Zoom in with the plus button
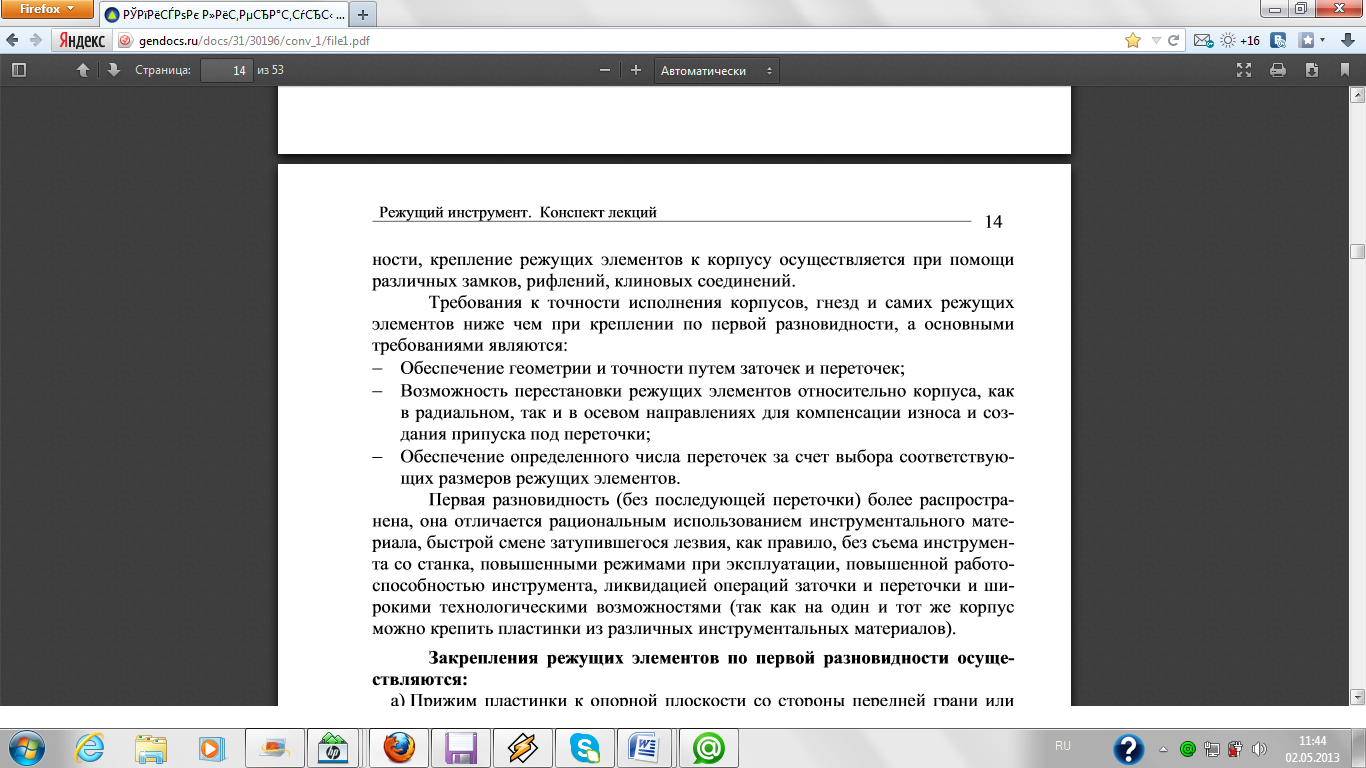The image size is (1366, 768). (x=635, y=70)
